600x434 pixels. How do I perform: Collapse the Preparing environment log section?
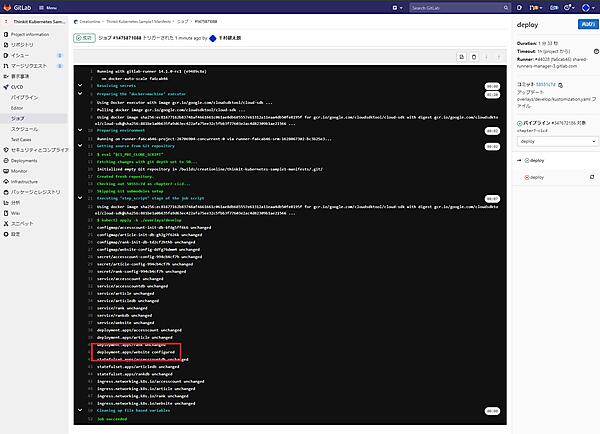[x=80, y=130]
